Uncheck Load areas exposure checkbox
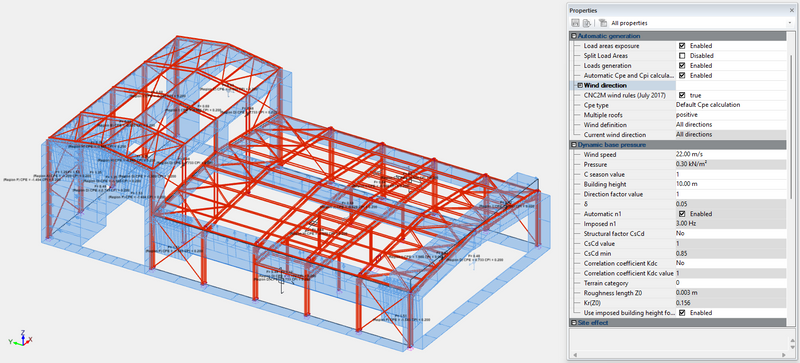This screenshot has width=800, height=363. (682, 46)
